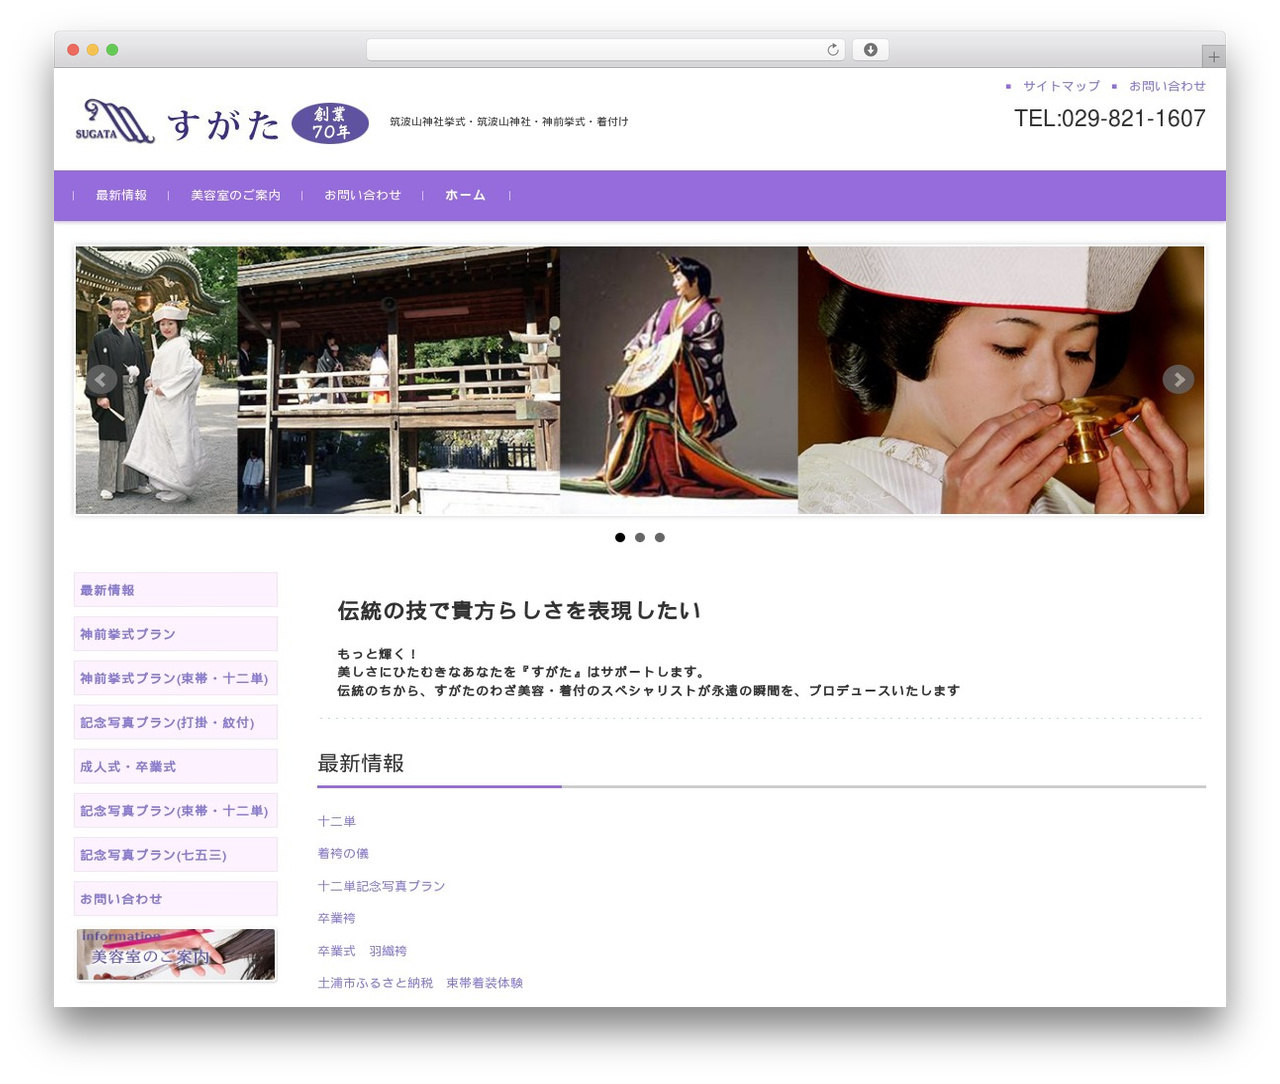Viewport: 1280px width, 1084px height.
Task: Open the 十二単 news link
Action: pos(337,821)
